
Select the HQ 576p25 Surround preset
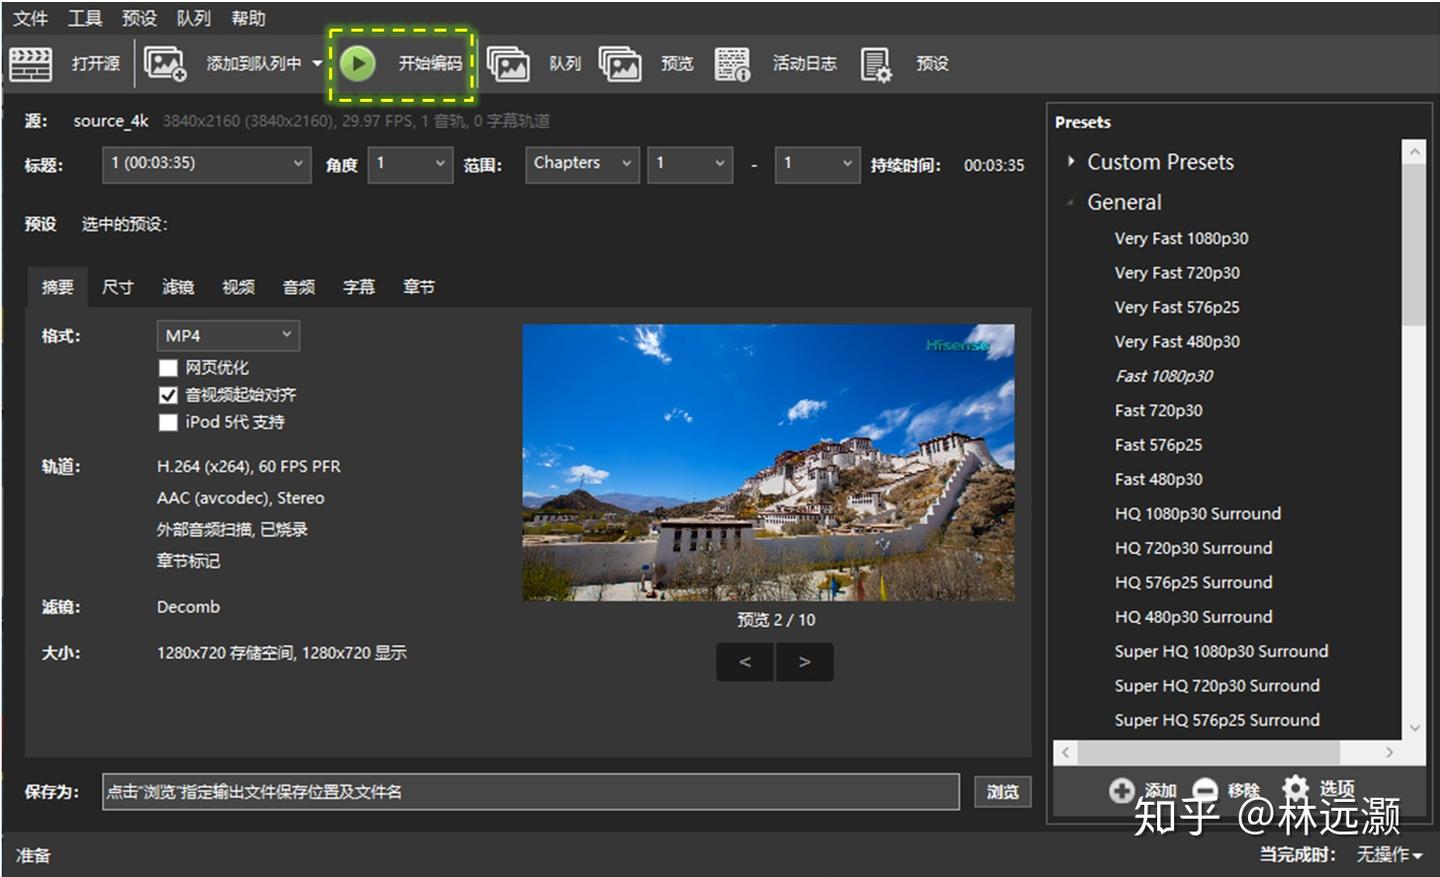click(1194, 583)
